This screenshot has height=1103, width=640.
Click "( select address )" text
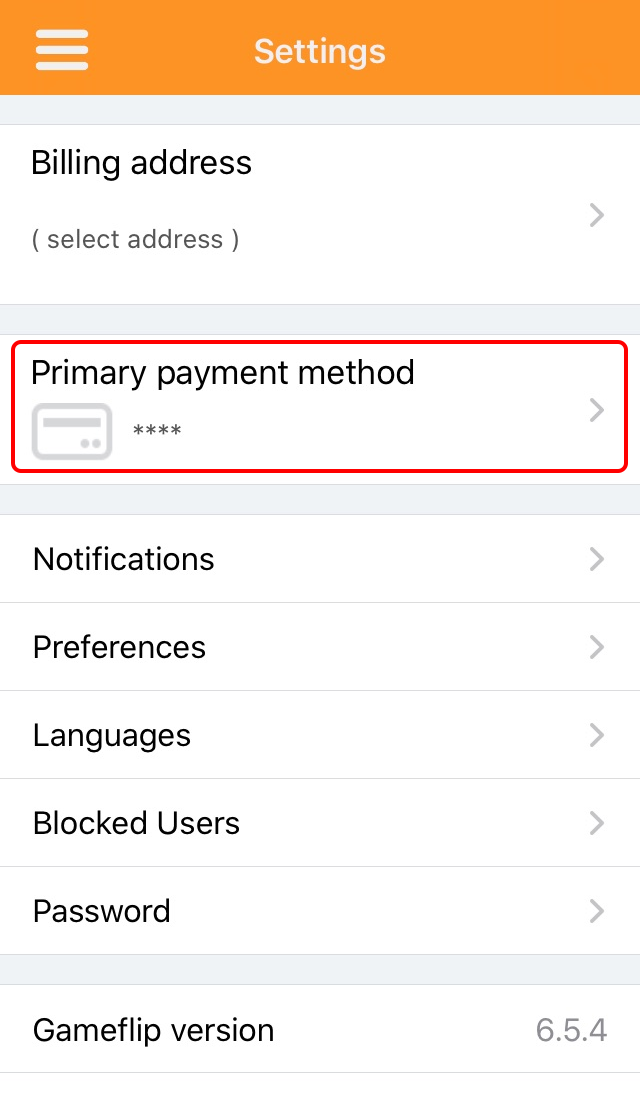135,240
